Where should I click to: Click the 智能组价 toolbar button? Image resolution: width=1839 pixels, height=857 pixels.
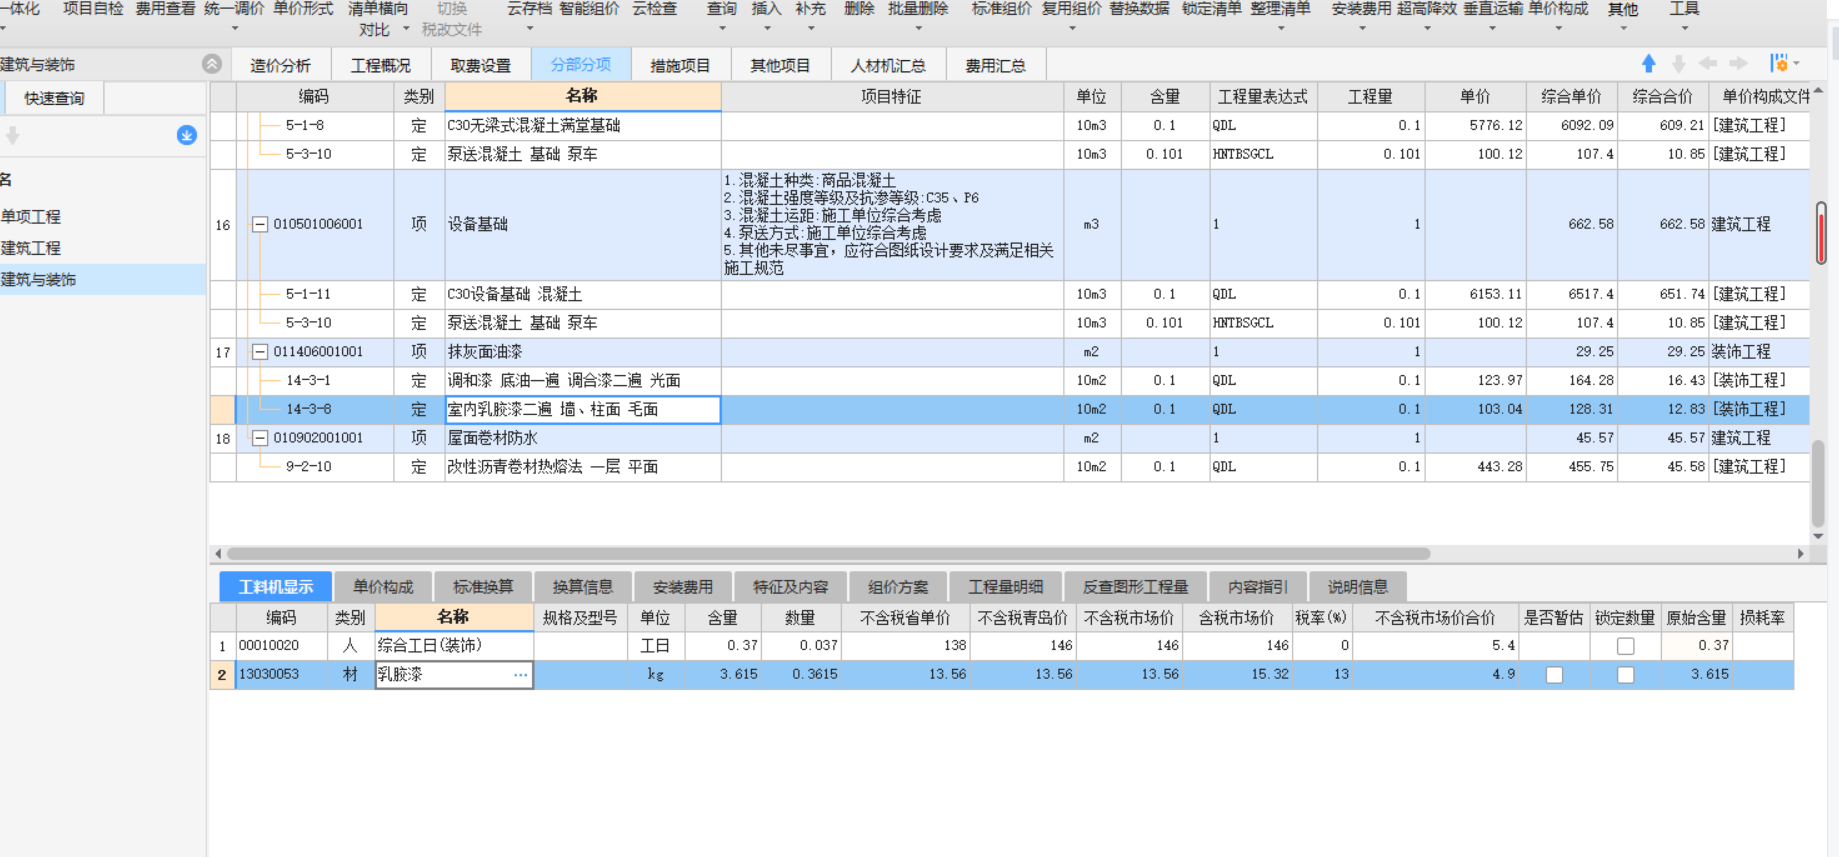[590, 9]
